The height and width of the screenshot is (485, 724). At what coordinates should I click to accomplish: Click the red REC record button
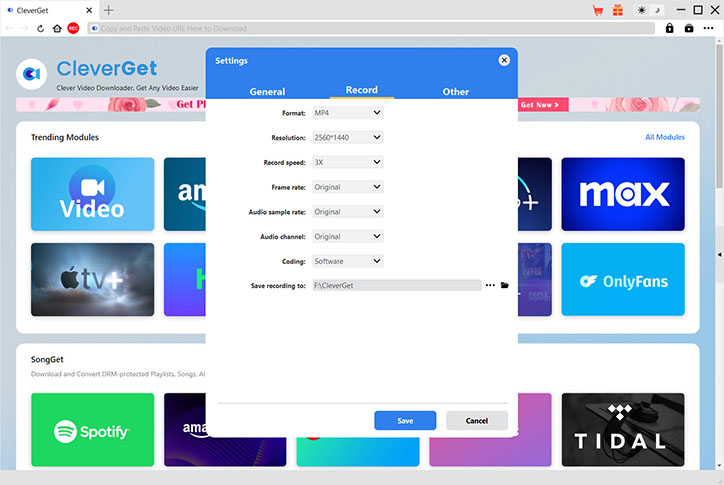73,29
